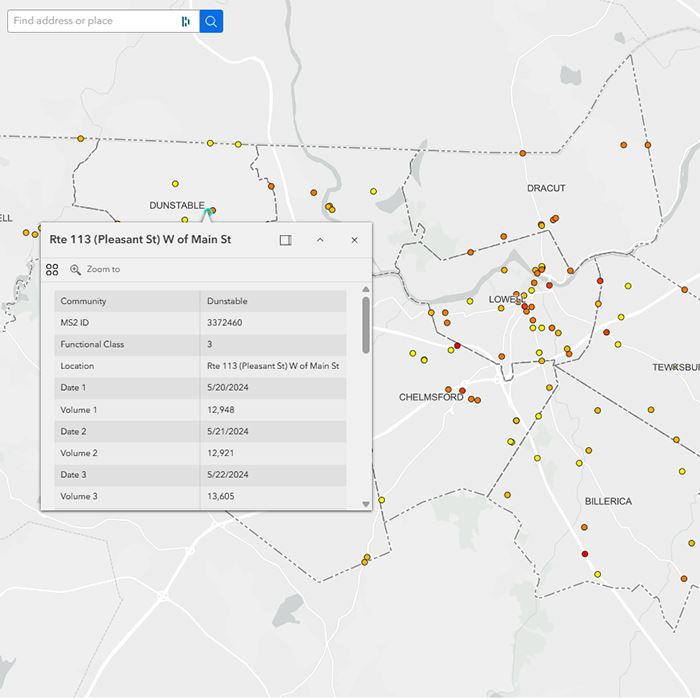Click the CHELMSFORD town label

coord(431,397)
